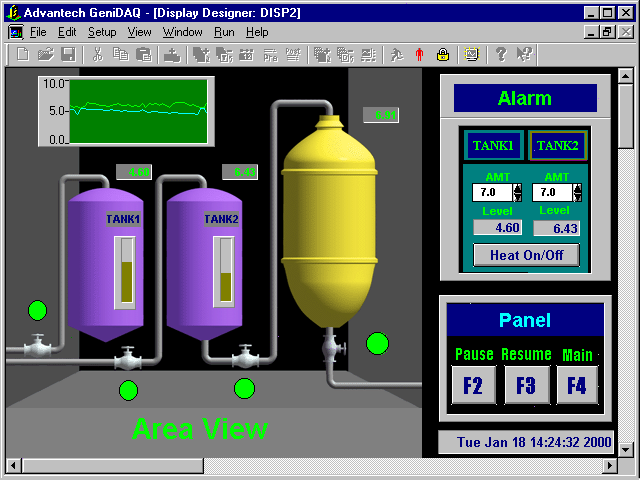Open the Run menu

(224, 32)
